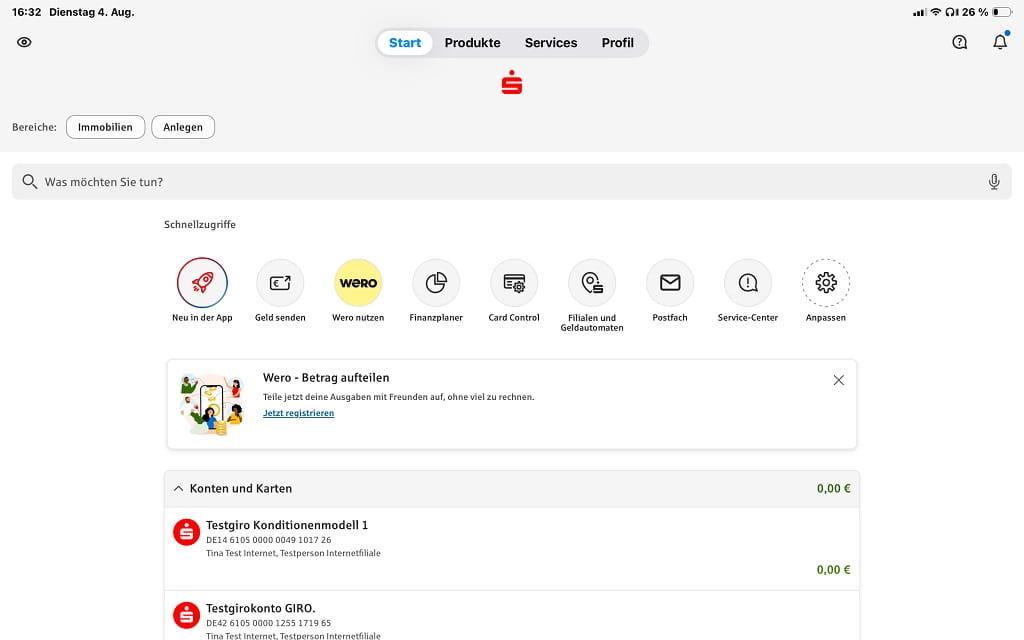The height and width of the screenshot is (640, 1024).
Task: Tap Testgiro Konditionenmodell 1 balance 0,00 €
Action: tap(833, 569)
